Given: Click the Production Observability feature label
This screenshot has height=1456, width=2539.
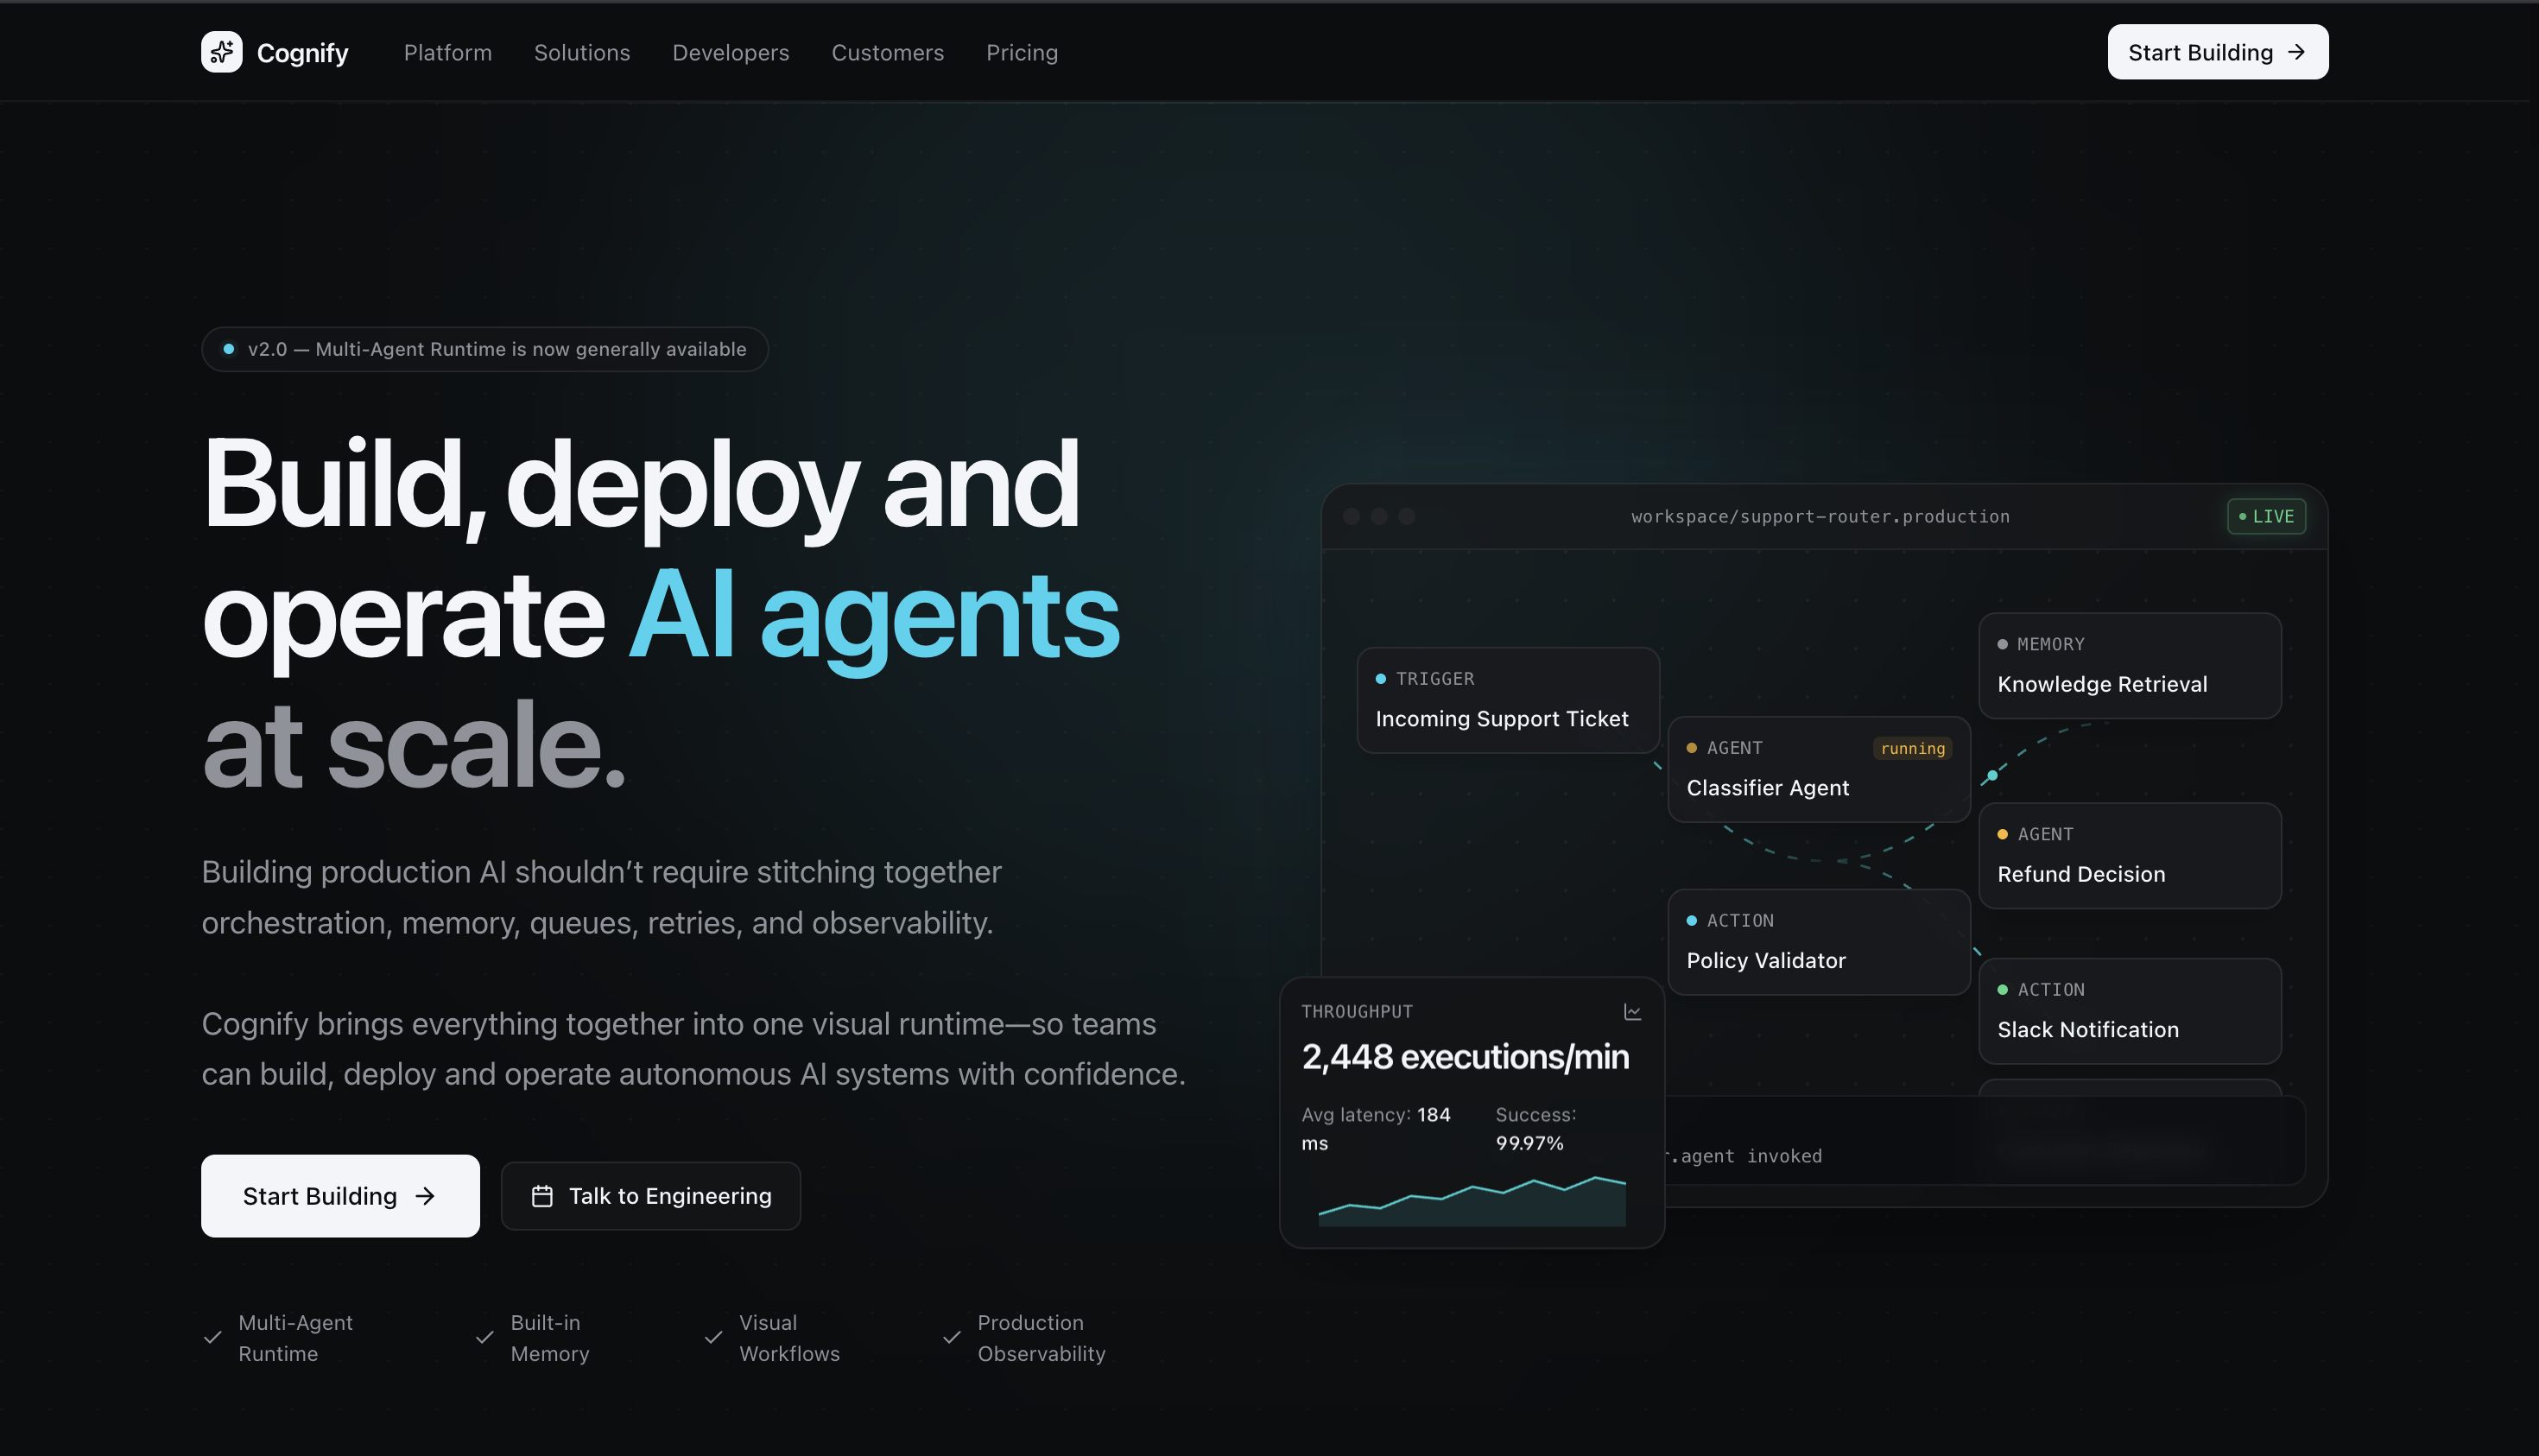Looking at the screenshot, I should [1041, 1337].
